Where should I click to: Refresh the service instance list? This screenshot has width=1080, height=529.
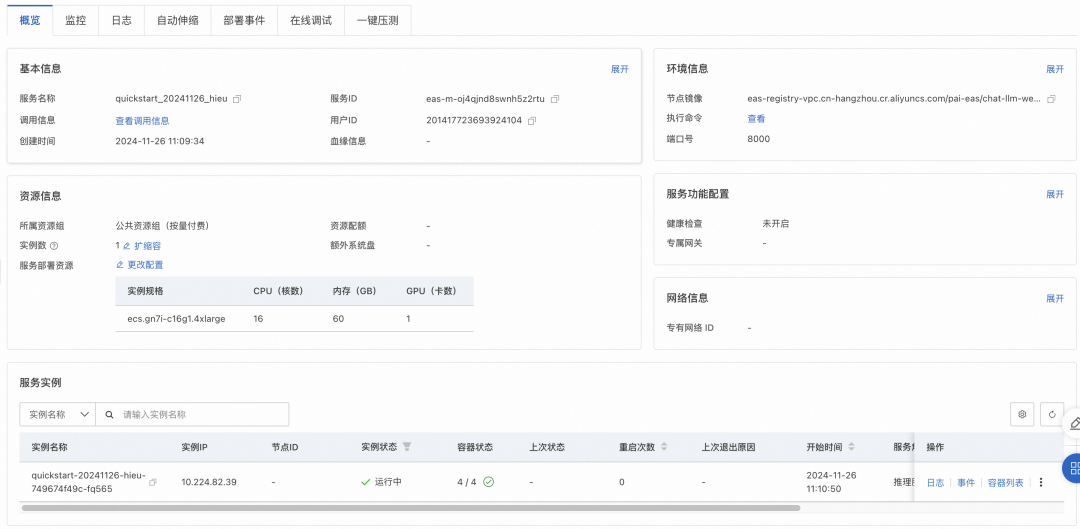1052,415
